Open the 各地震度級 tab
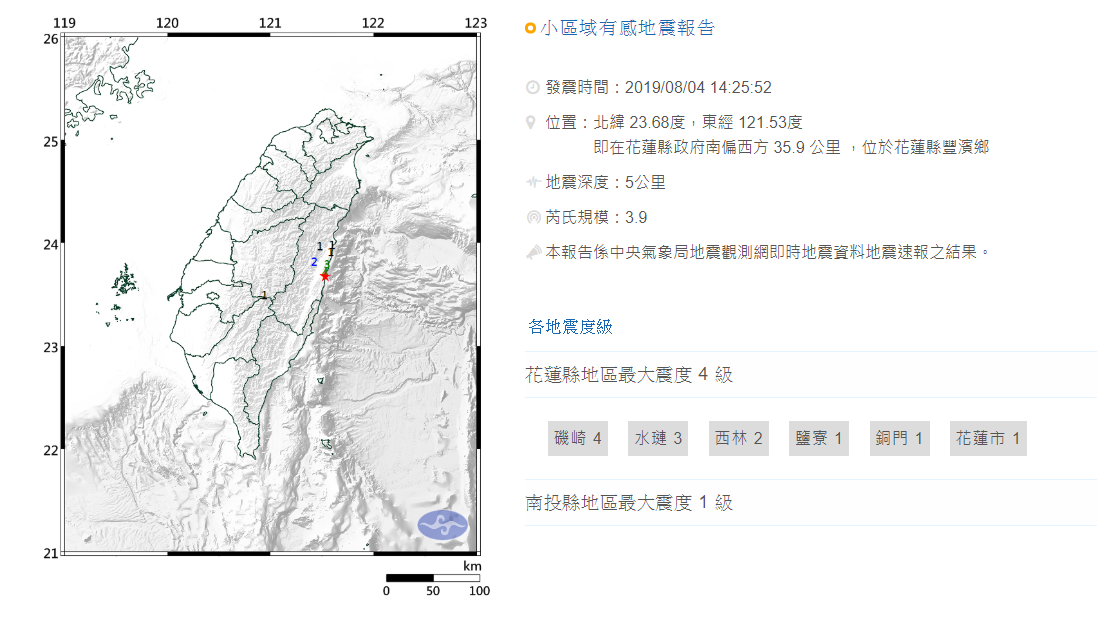Image resolution: width=1097 pixels, height=623 pixels. pos(570,327)
